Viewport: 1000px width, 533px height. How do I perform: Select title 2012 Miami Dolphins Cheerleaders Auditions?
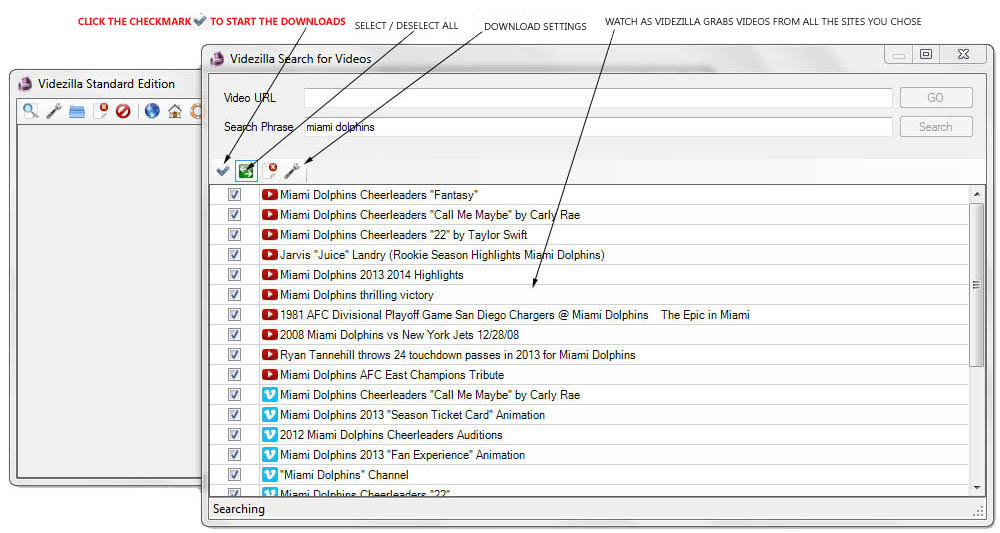pos(391,435)
